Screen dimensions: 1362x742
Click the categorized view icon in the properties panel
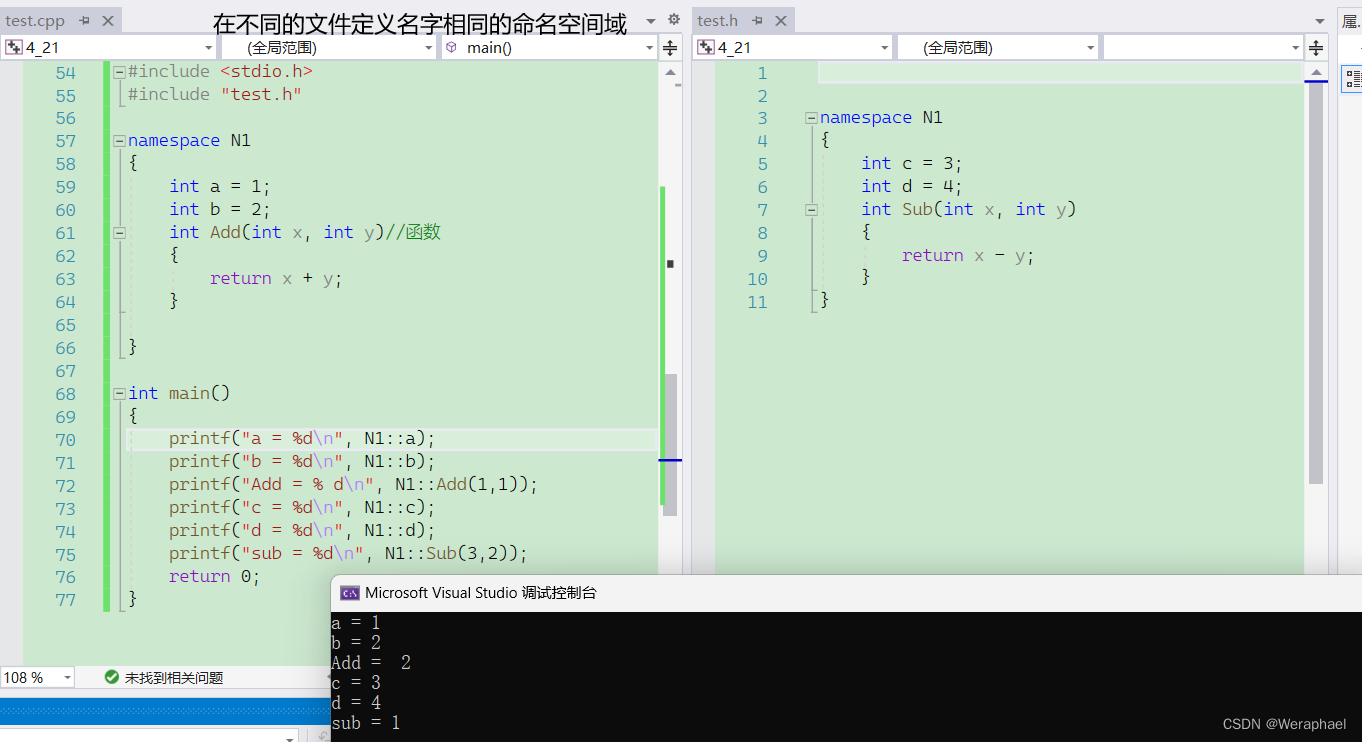pos(1352,79)
